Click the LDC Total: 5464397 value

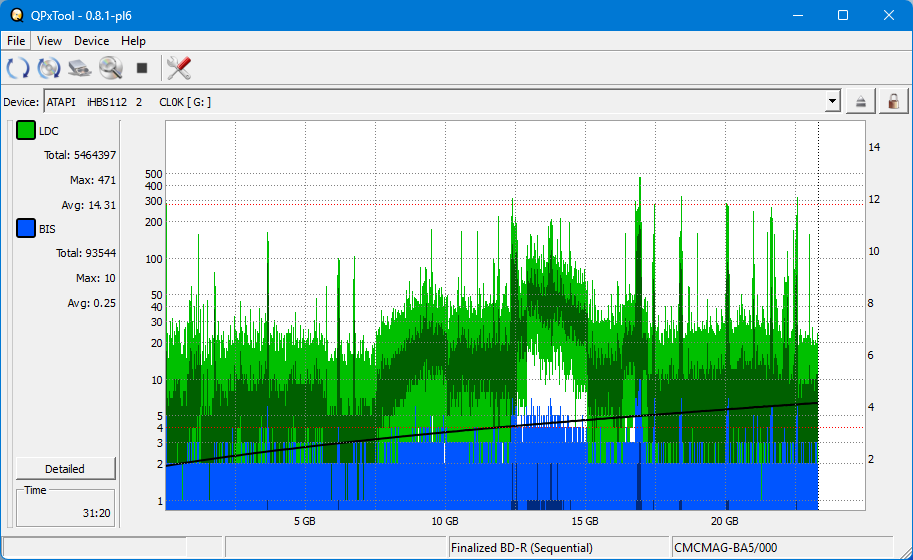[x=80, y=155]
